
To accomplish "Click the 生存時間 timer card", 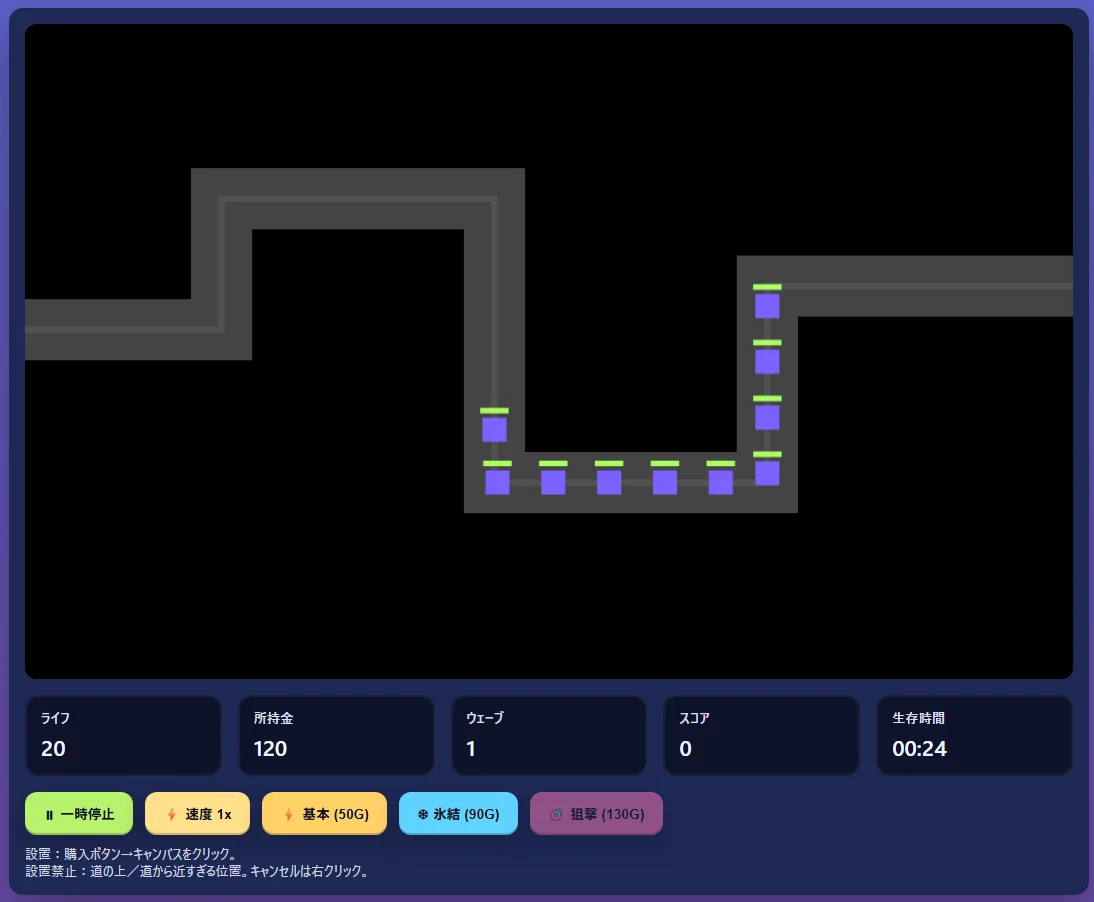I will click(974, 736).
